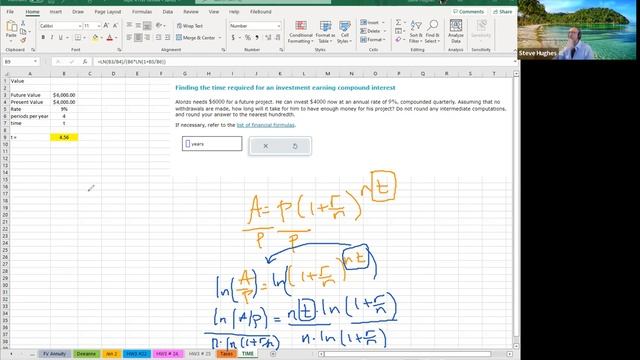
Task: Switch to the Data ribbon tab
Action: click(168, 12)
